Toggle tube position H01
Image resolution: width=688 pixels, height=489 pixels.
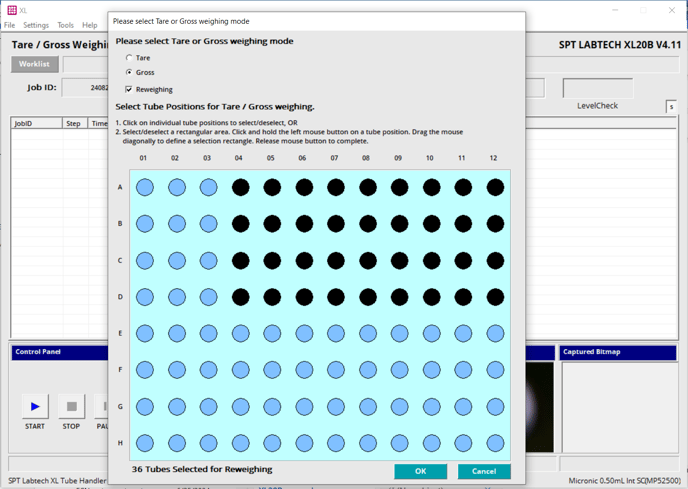coord(145,443)
